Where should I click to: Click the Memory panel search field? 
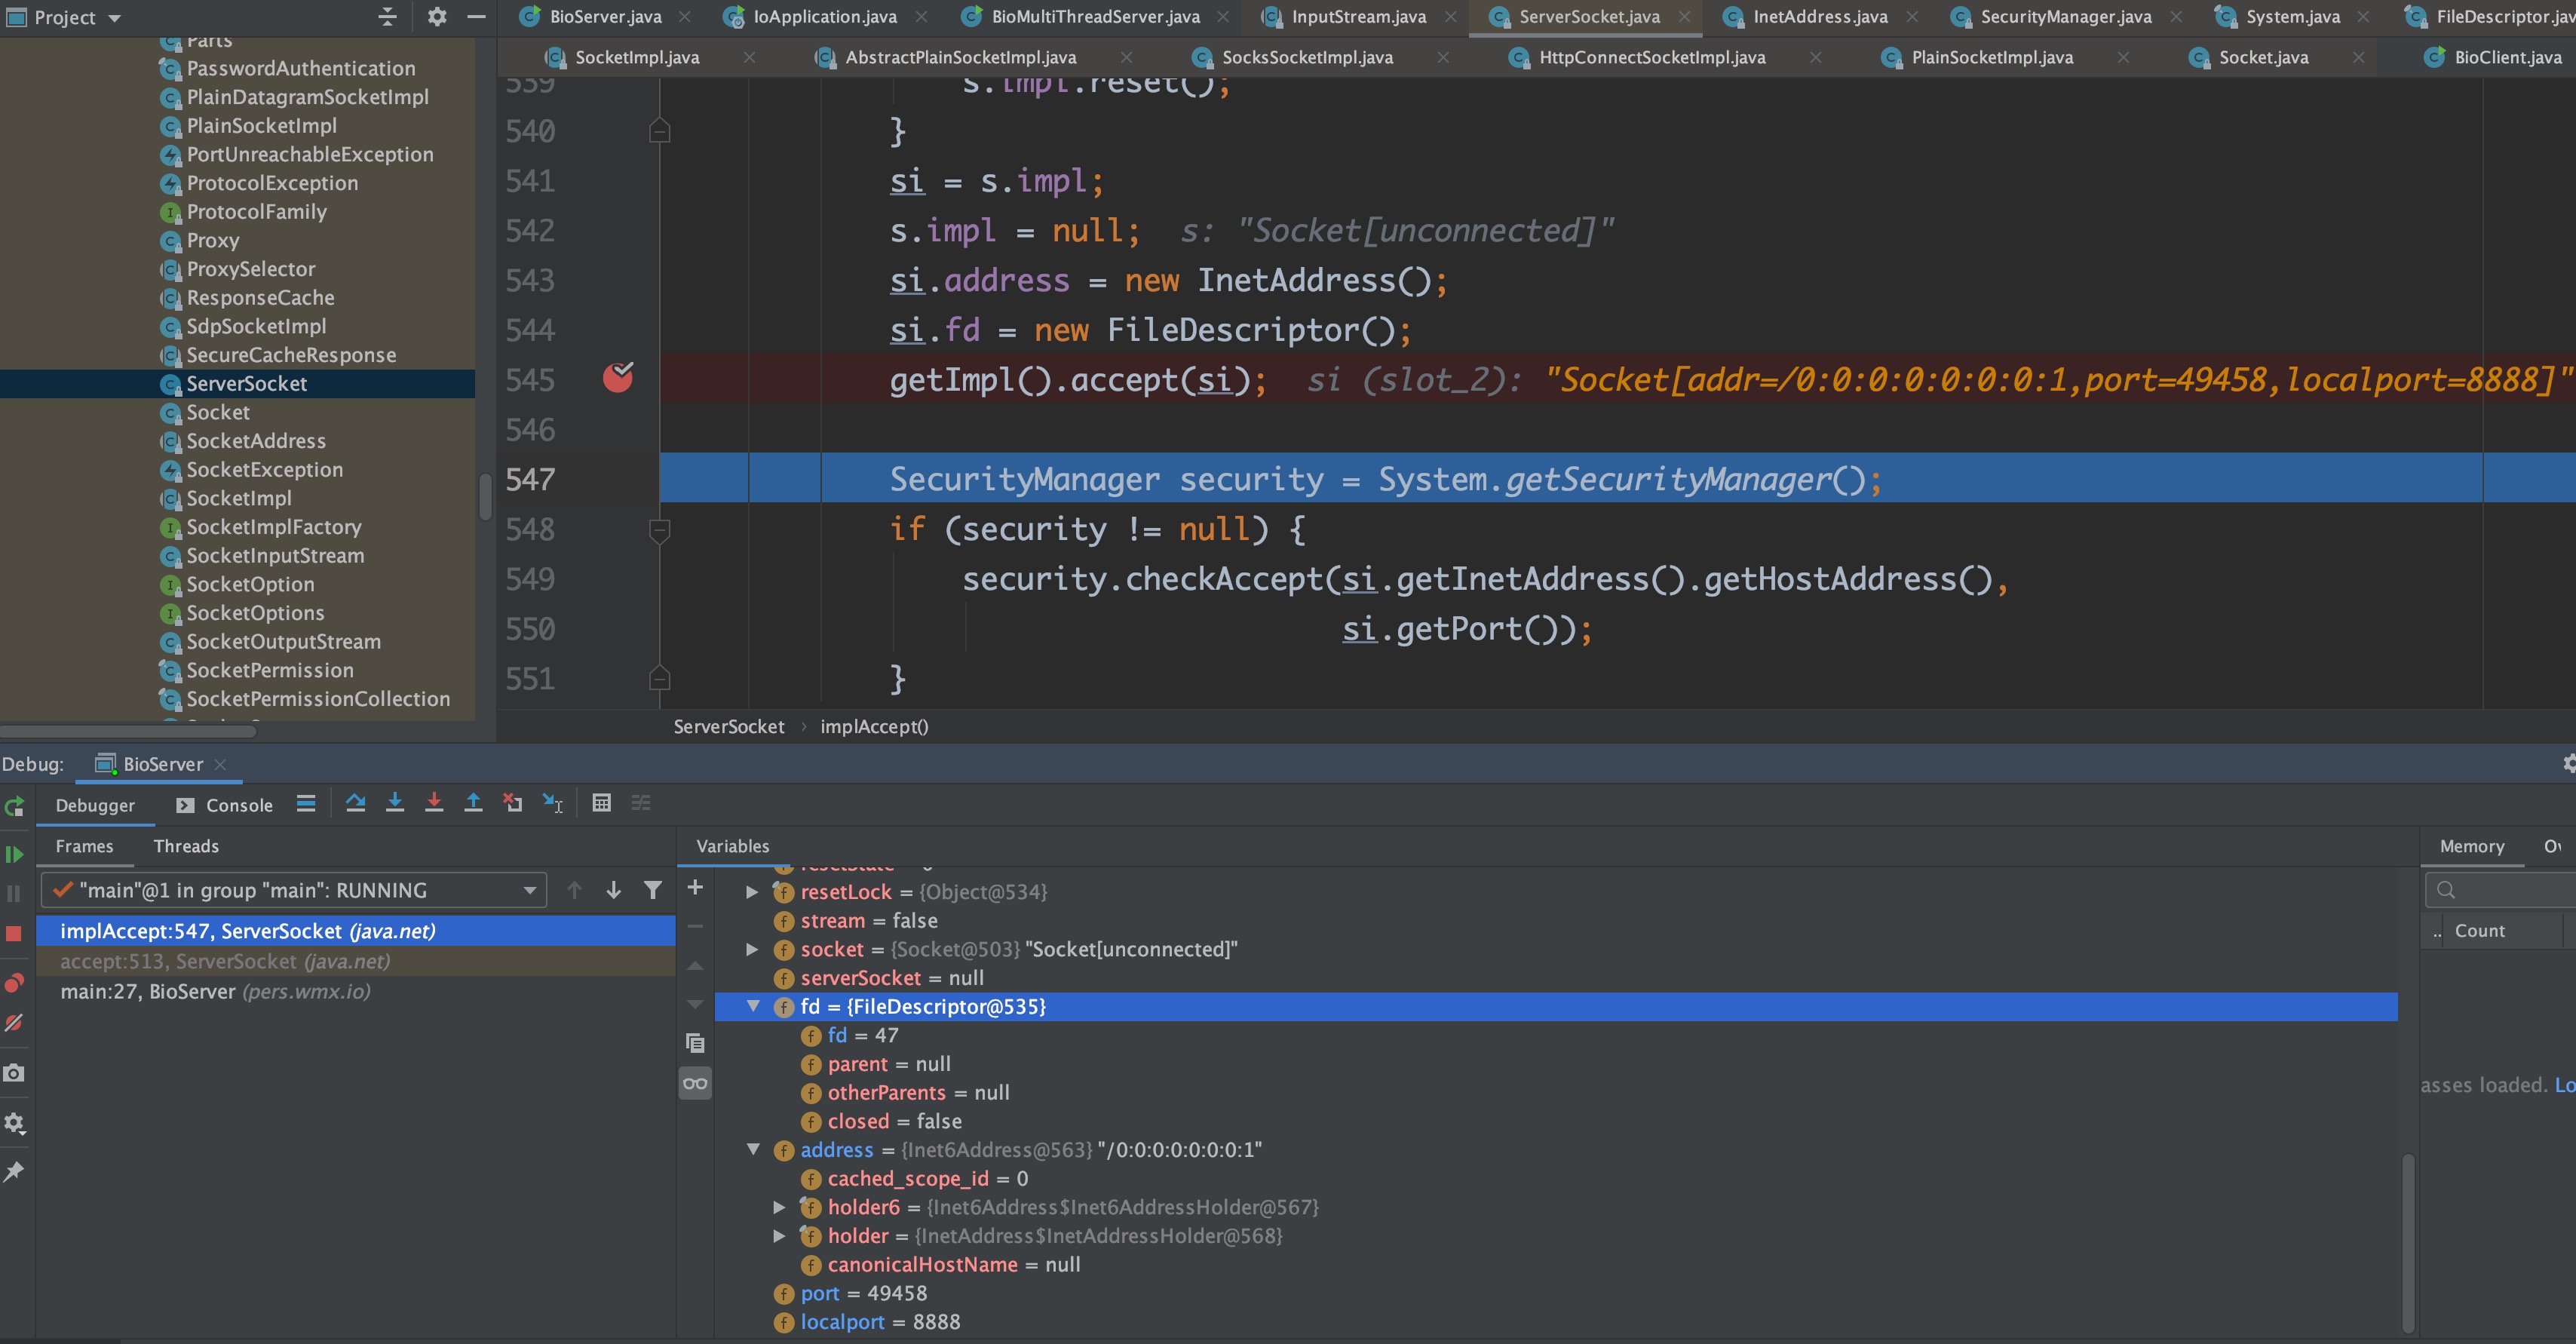[2510, 889]
